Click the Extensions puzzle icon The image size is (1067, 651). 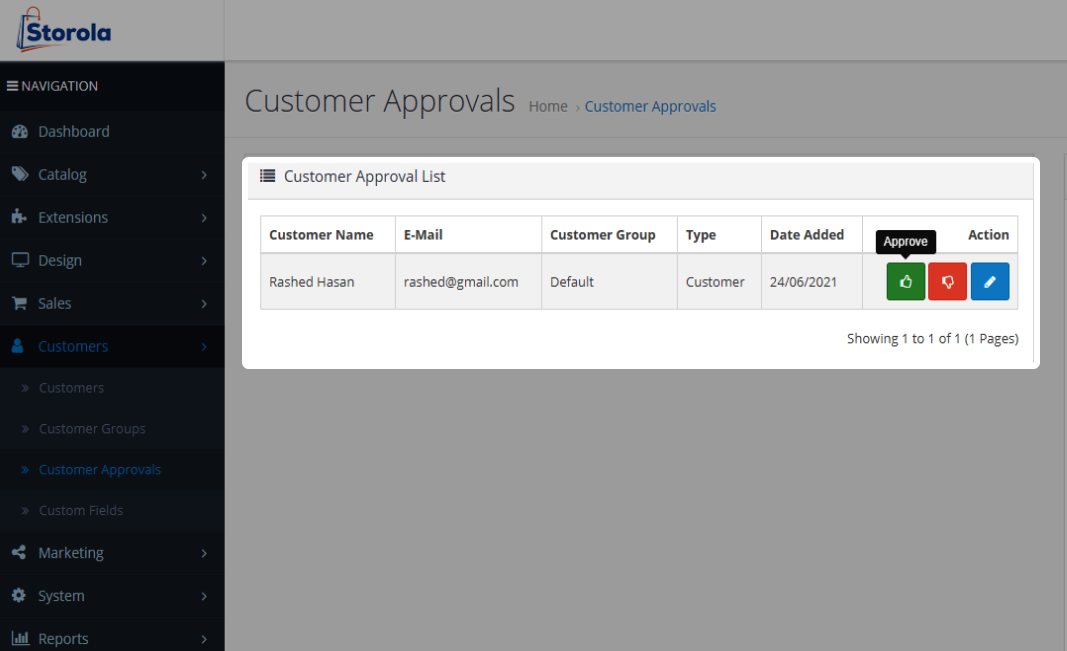(x=19, y=217)
